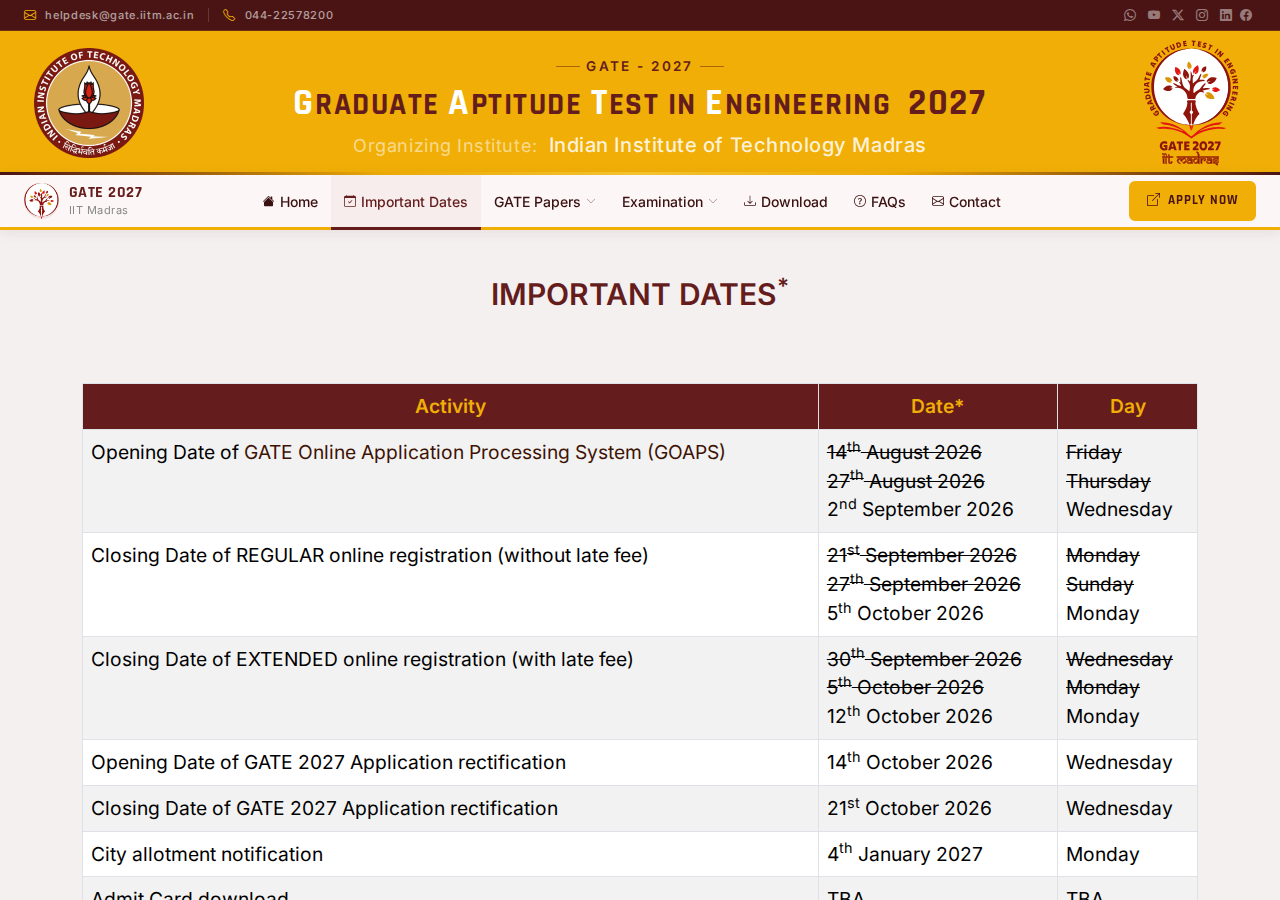
Task: Email helpdesk@gate.iitm.ac.in from the top bar
Action: click(x=109, y=15)
